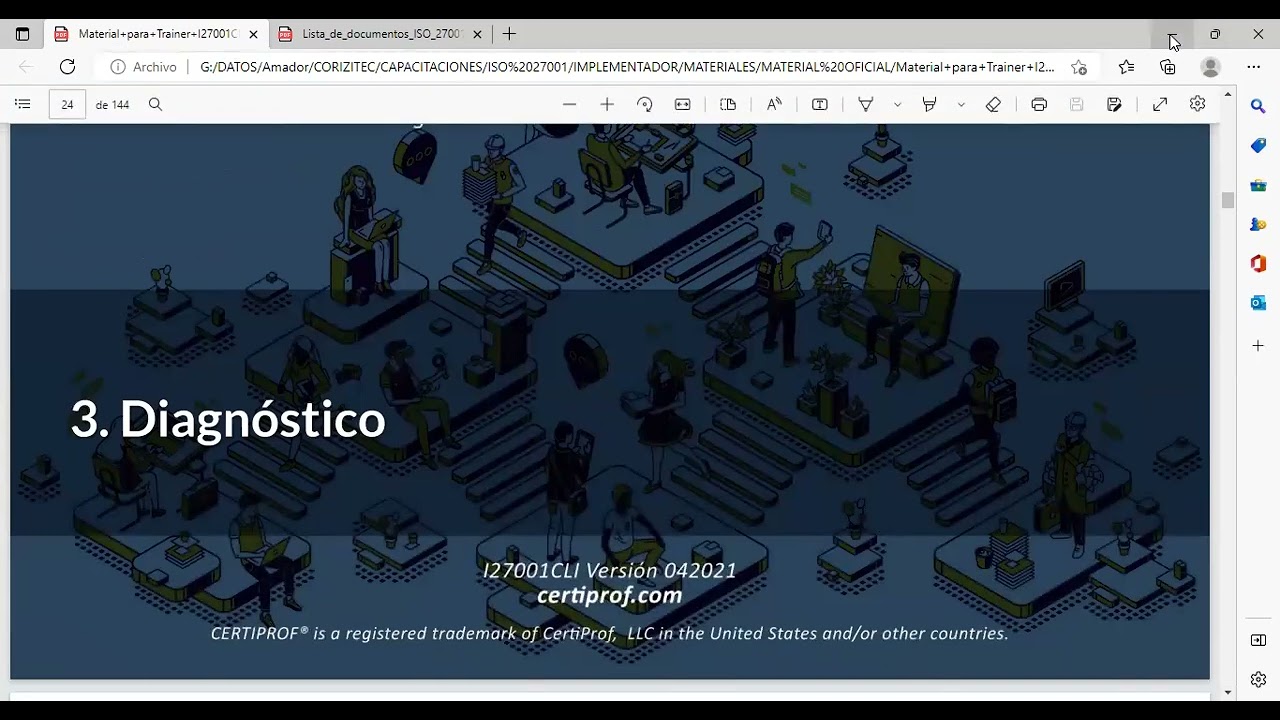Open sidebar settings gear at bottom
Viewport: 1280px width, 720px height.
click(x=1258, y=680)
